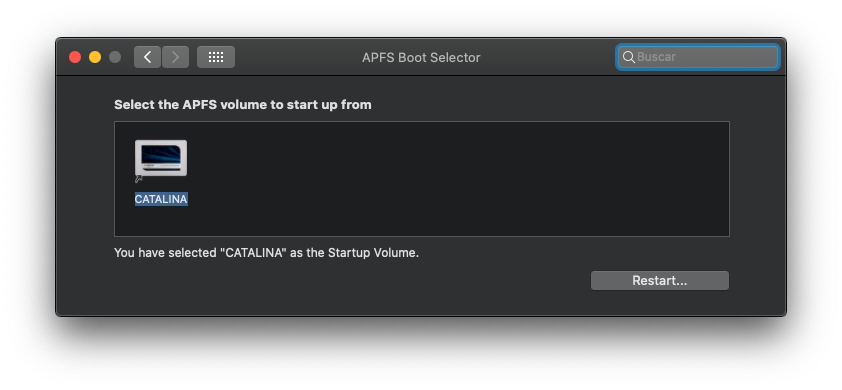Screen dimensions: 842x390
Task: Select the highlighted CATALINA volume label
Action: 161,199
